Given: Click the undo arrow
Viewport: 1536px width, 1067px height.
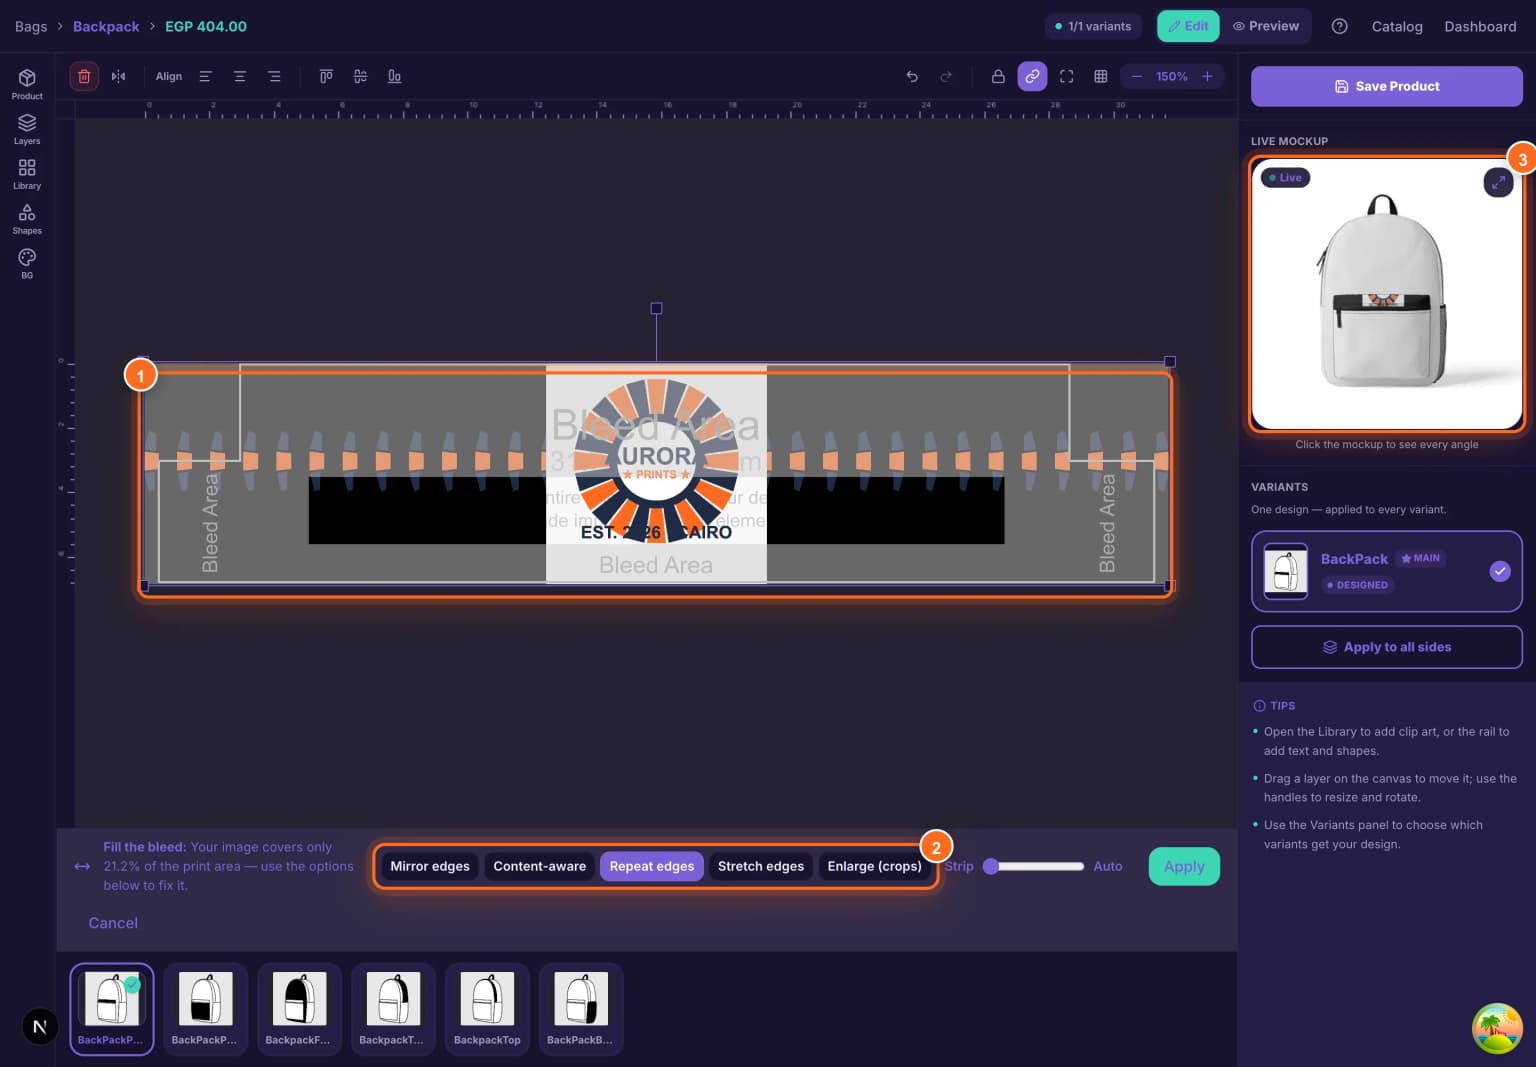Looking at the screenshot, I should (x=912, y=76).
